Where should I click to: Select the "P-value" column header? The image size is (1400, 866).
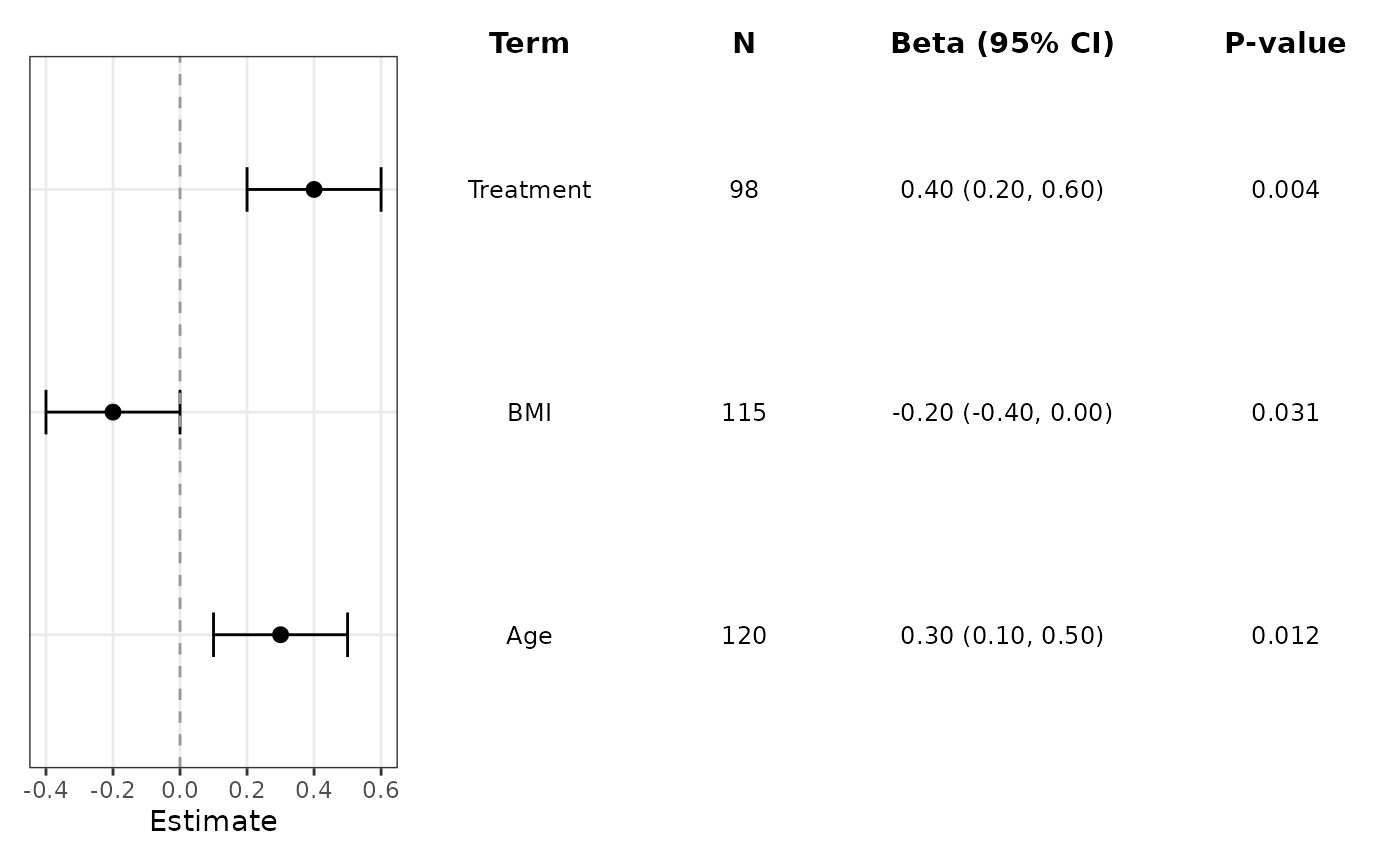coord(1285,44)
